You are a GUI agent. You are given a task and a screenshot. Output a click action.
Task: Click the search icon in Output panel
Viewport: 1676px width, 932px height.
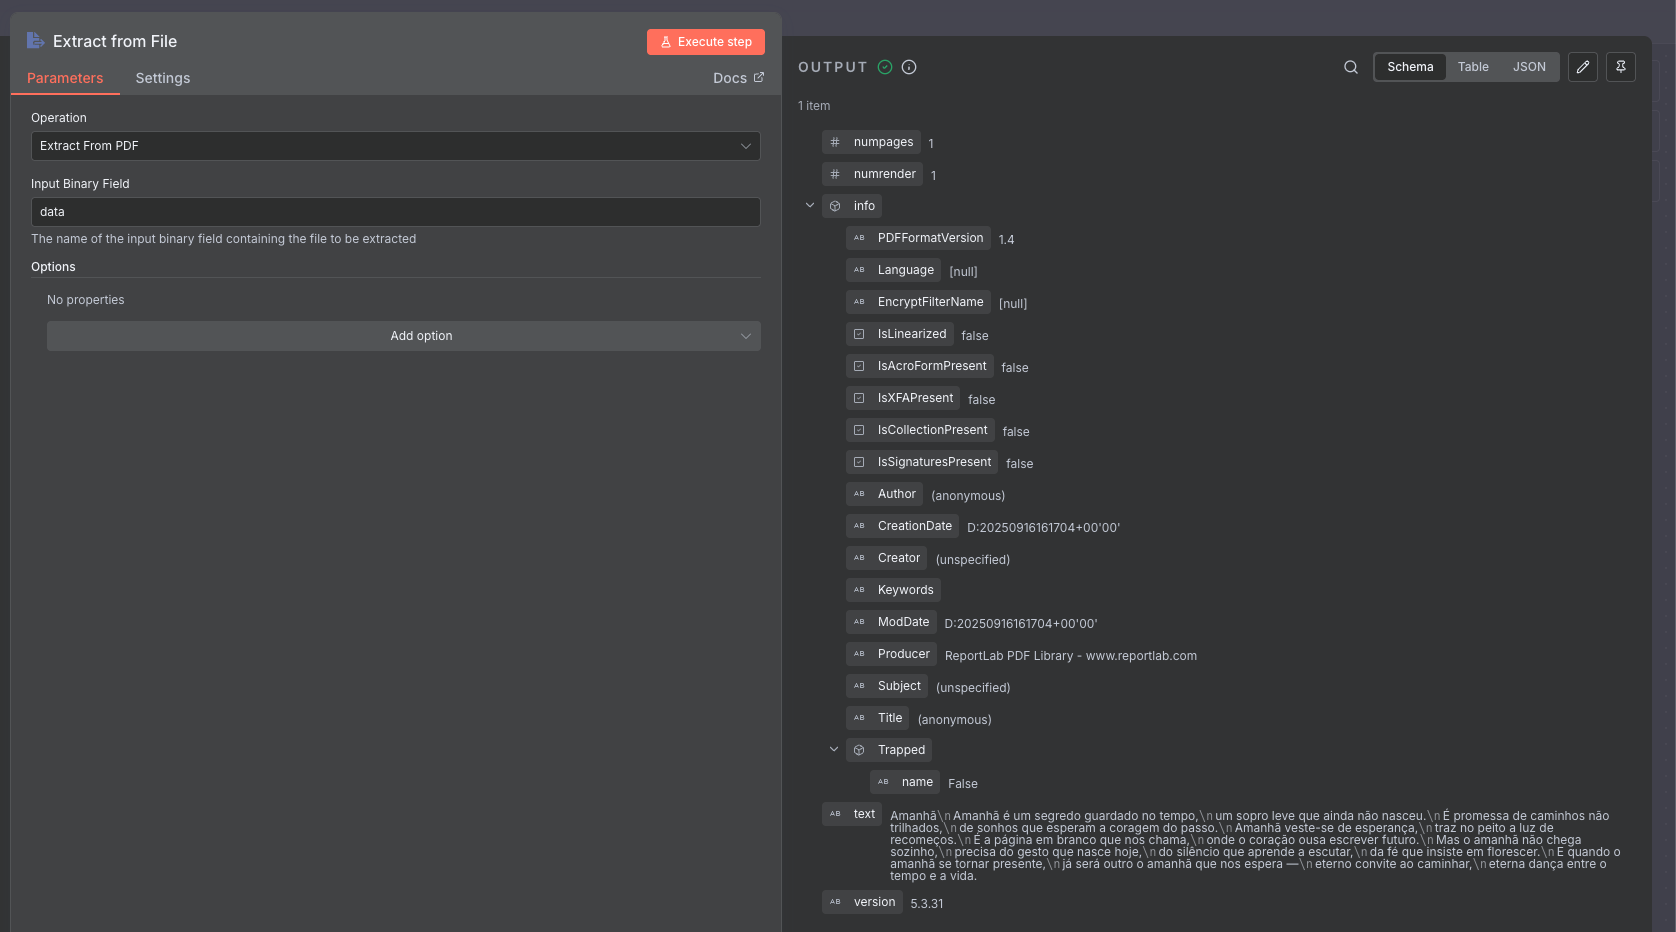tap(1351, 67)
